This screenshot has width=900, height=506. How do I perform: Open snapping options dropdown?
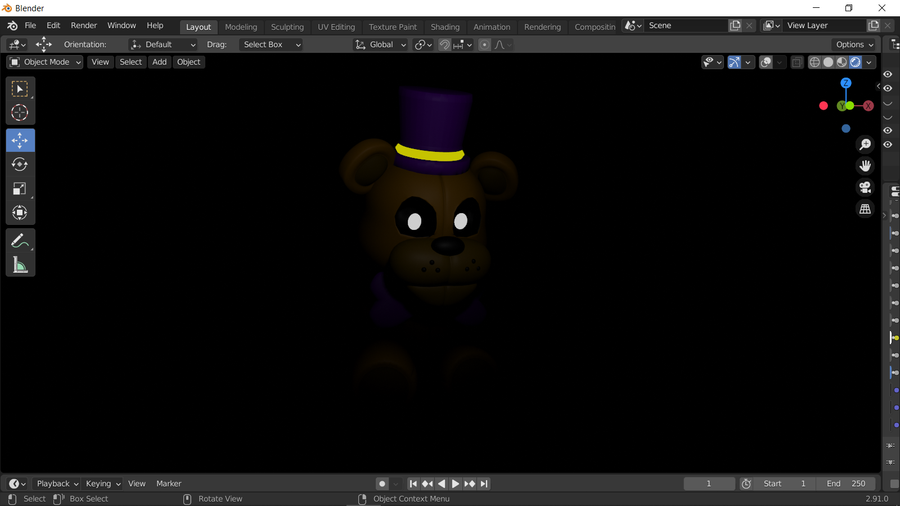point(463,44)
